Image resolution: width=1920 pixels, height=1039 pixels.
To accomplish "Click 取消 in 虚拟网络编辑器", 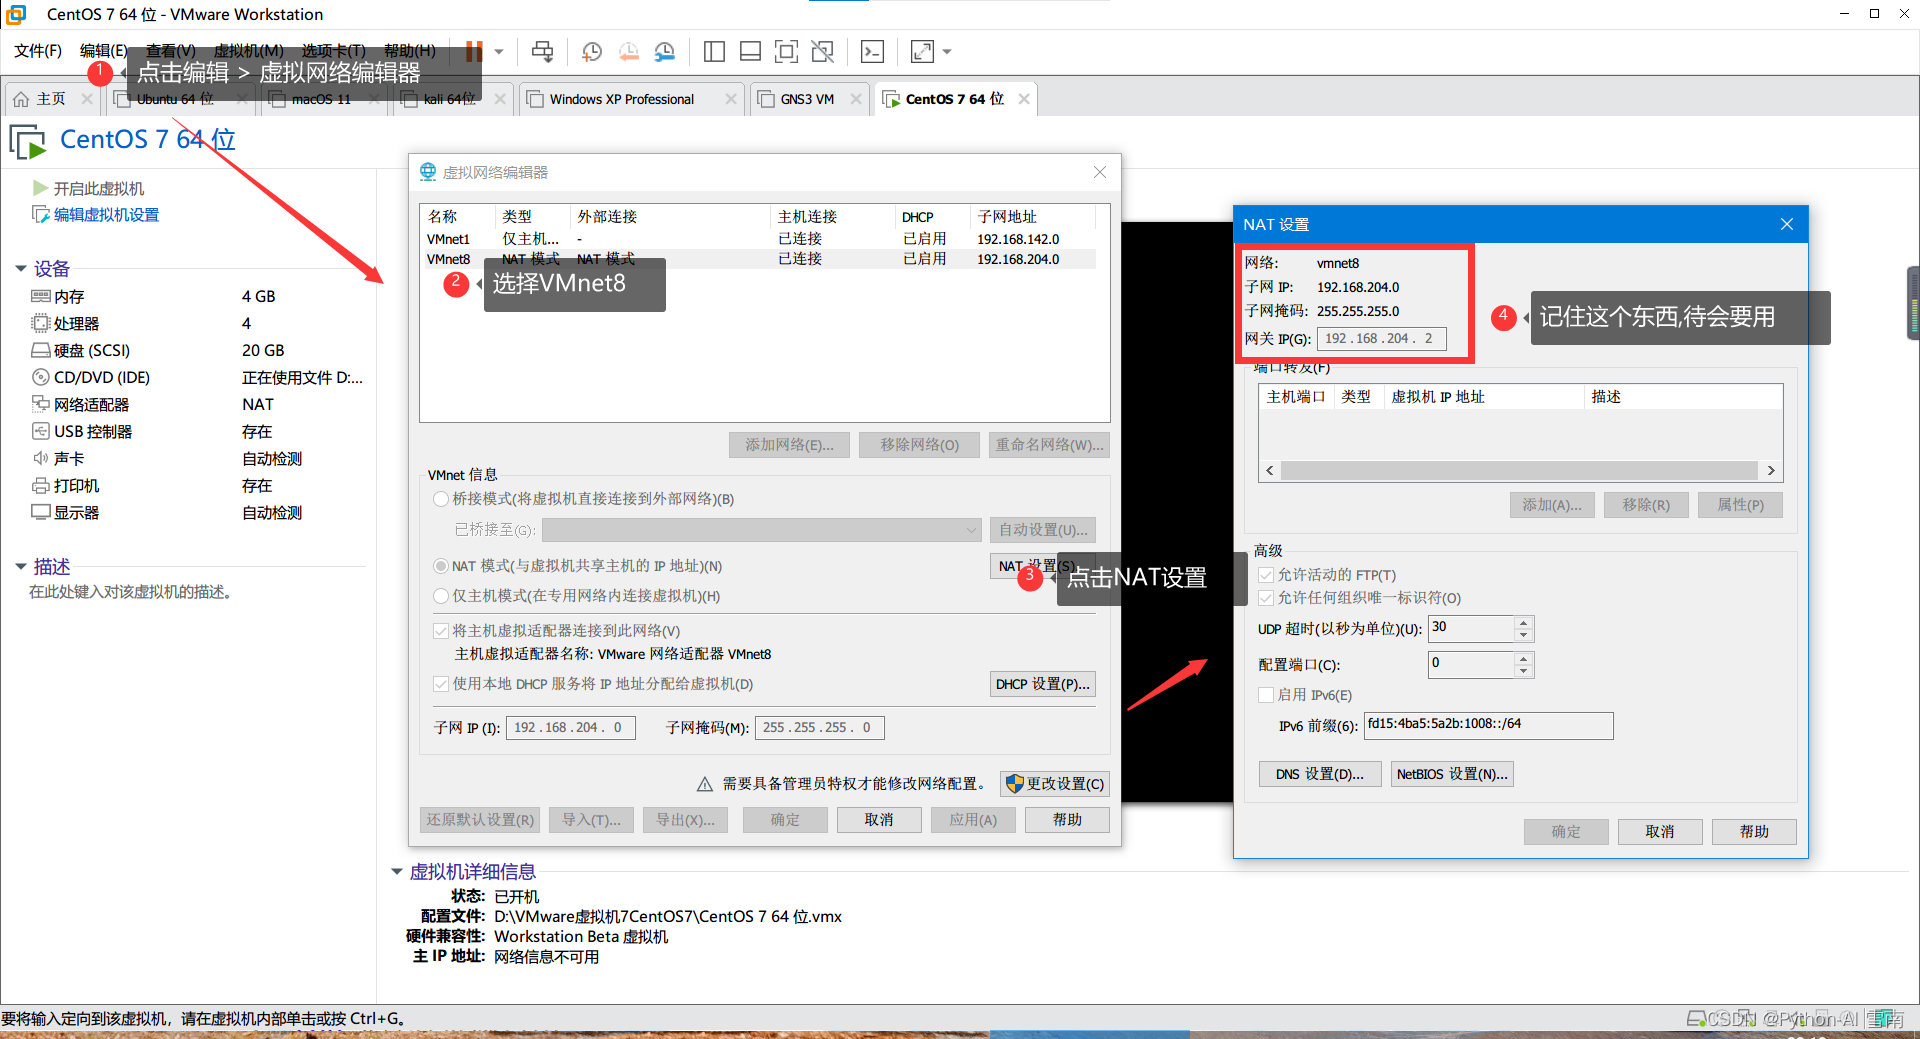I will pyautogui.click(x=879, y=820).
